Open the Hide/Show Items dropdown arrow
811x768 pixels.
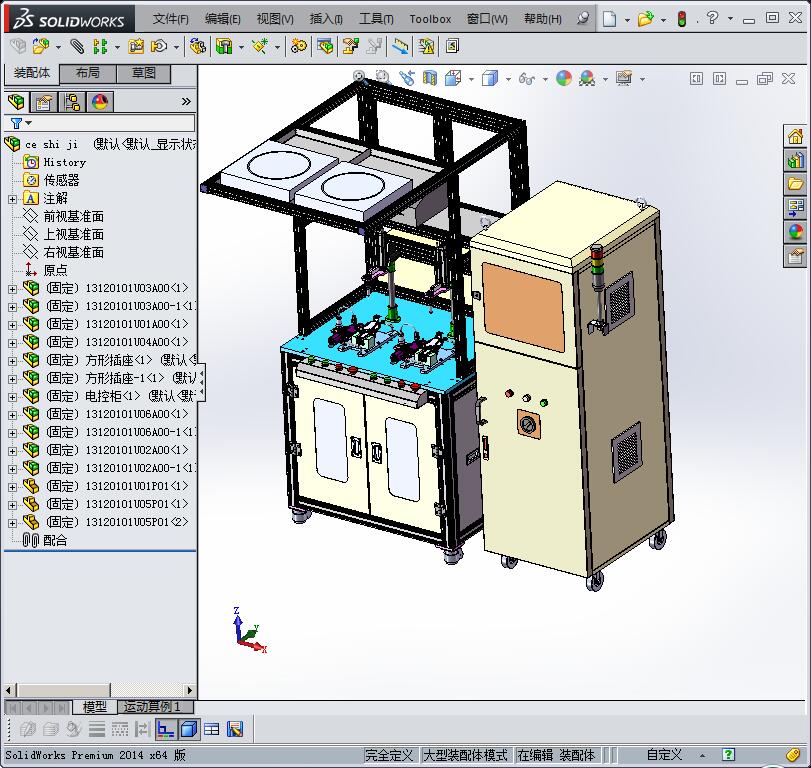[545, 80]
